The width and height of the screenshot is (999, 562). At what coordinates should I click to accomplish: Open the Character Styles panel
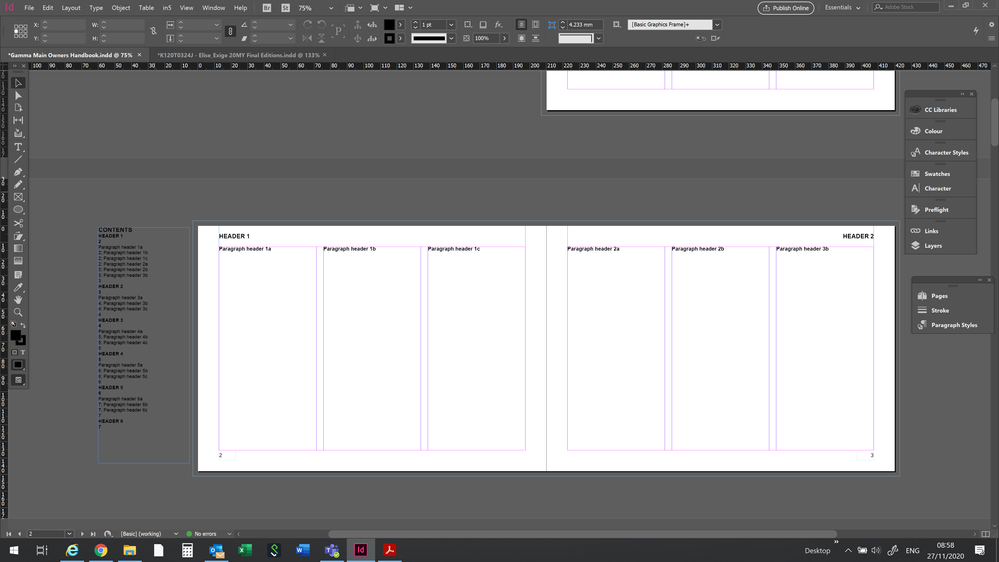click(946, 152)
